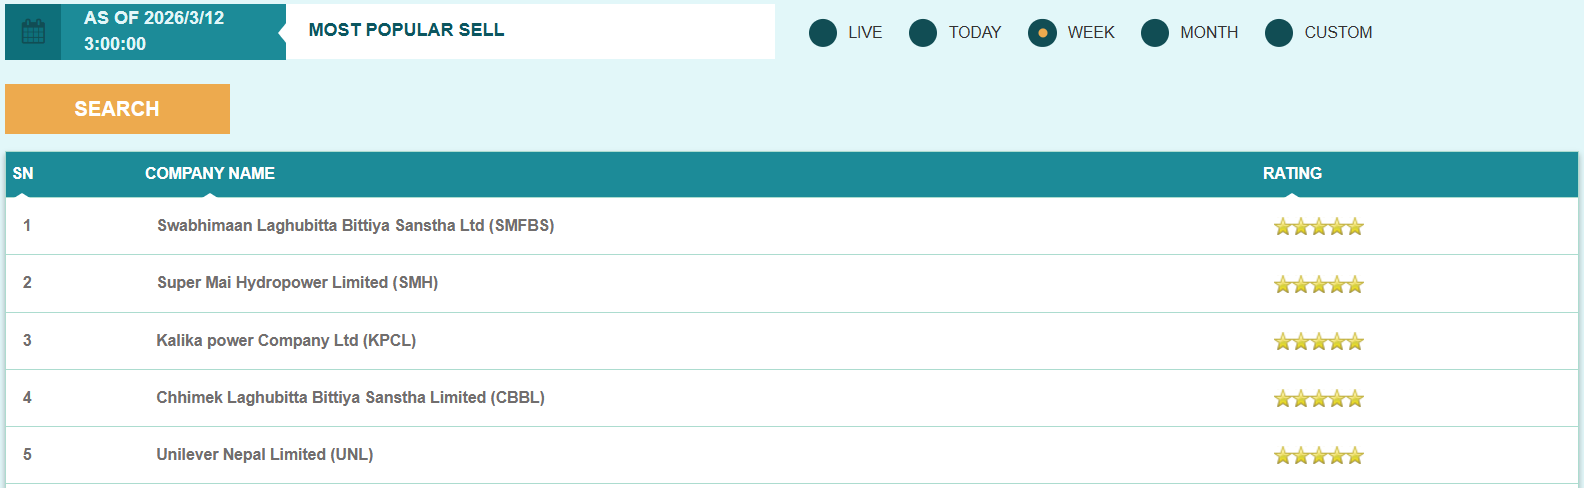The image size is (1584, 488).
Task: Sort table by SN column
Action: (x=23, y=174)
